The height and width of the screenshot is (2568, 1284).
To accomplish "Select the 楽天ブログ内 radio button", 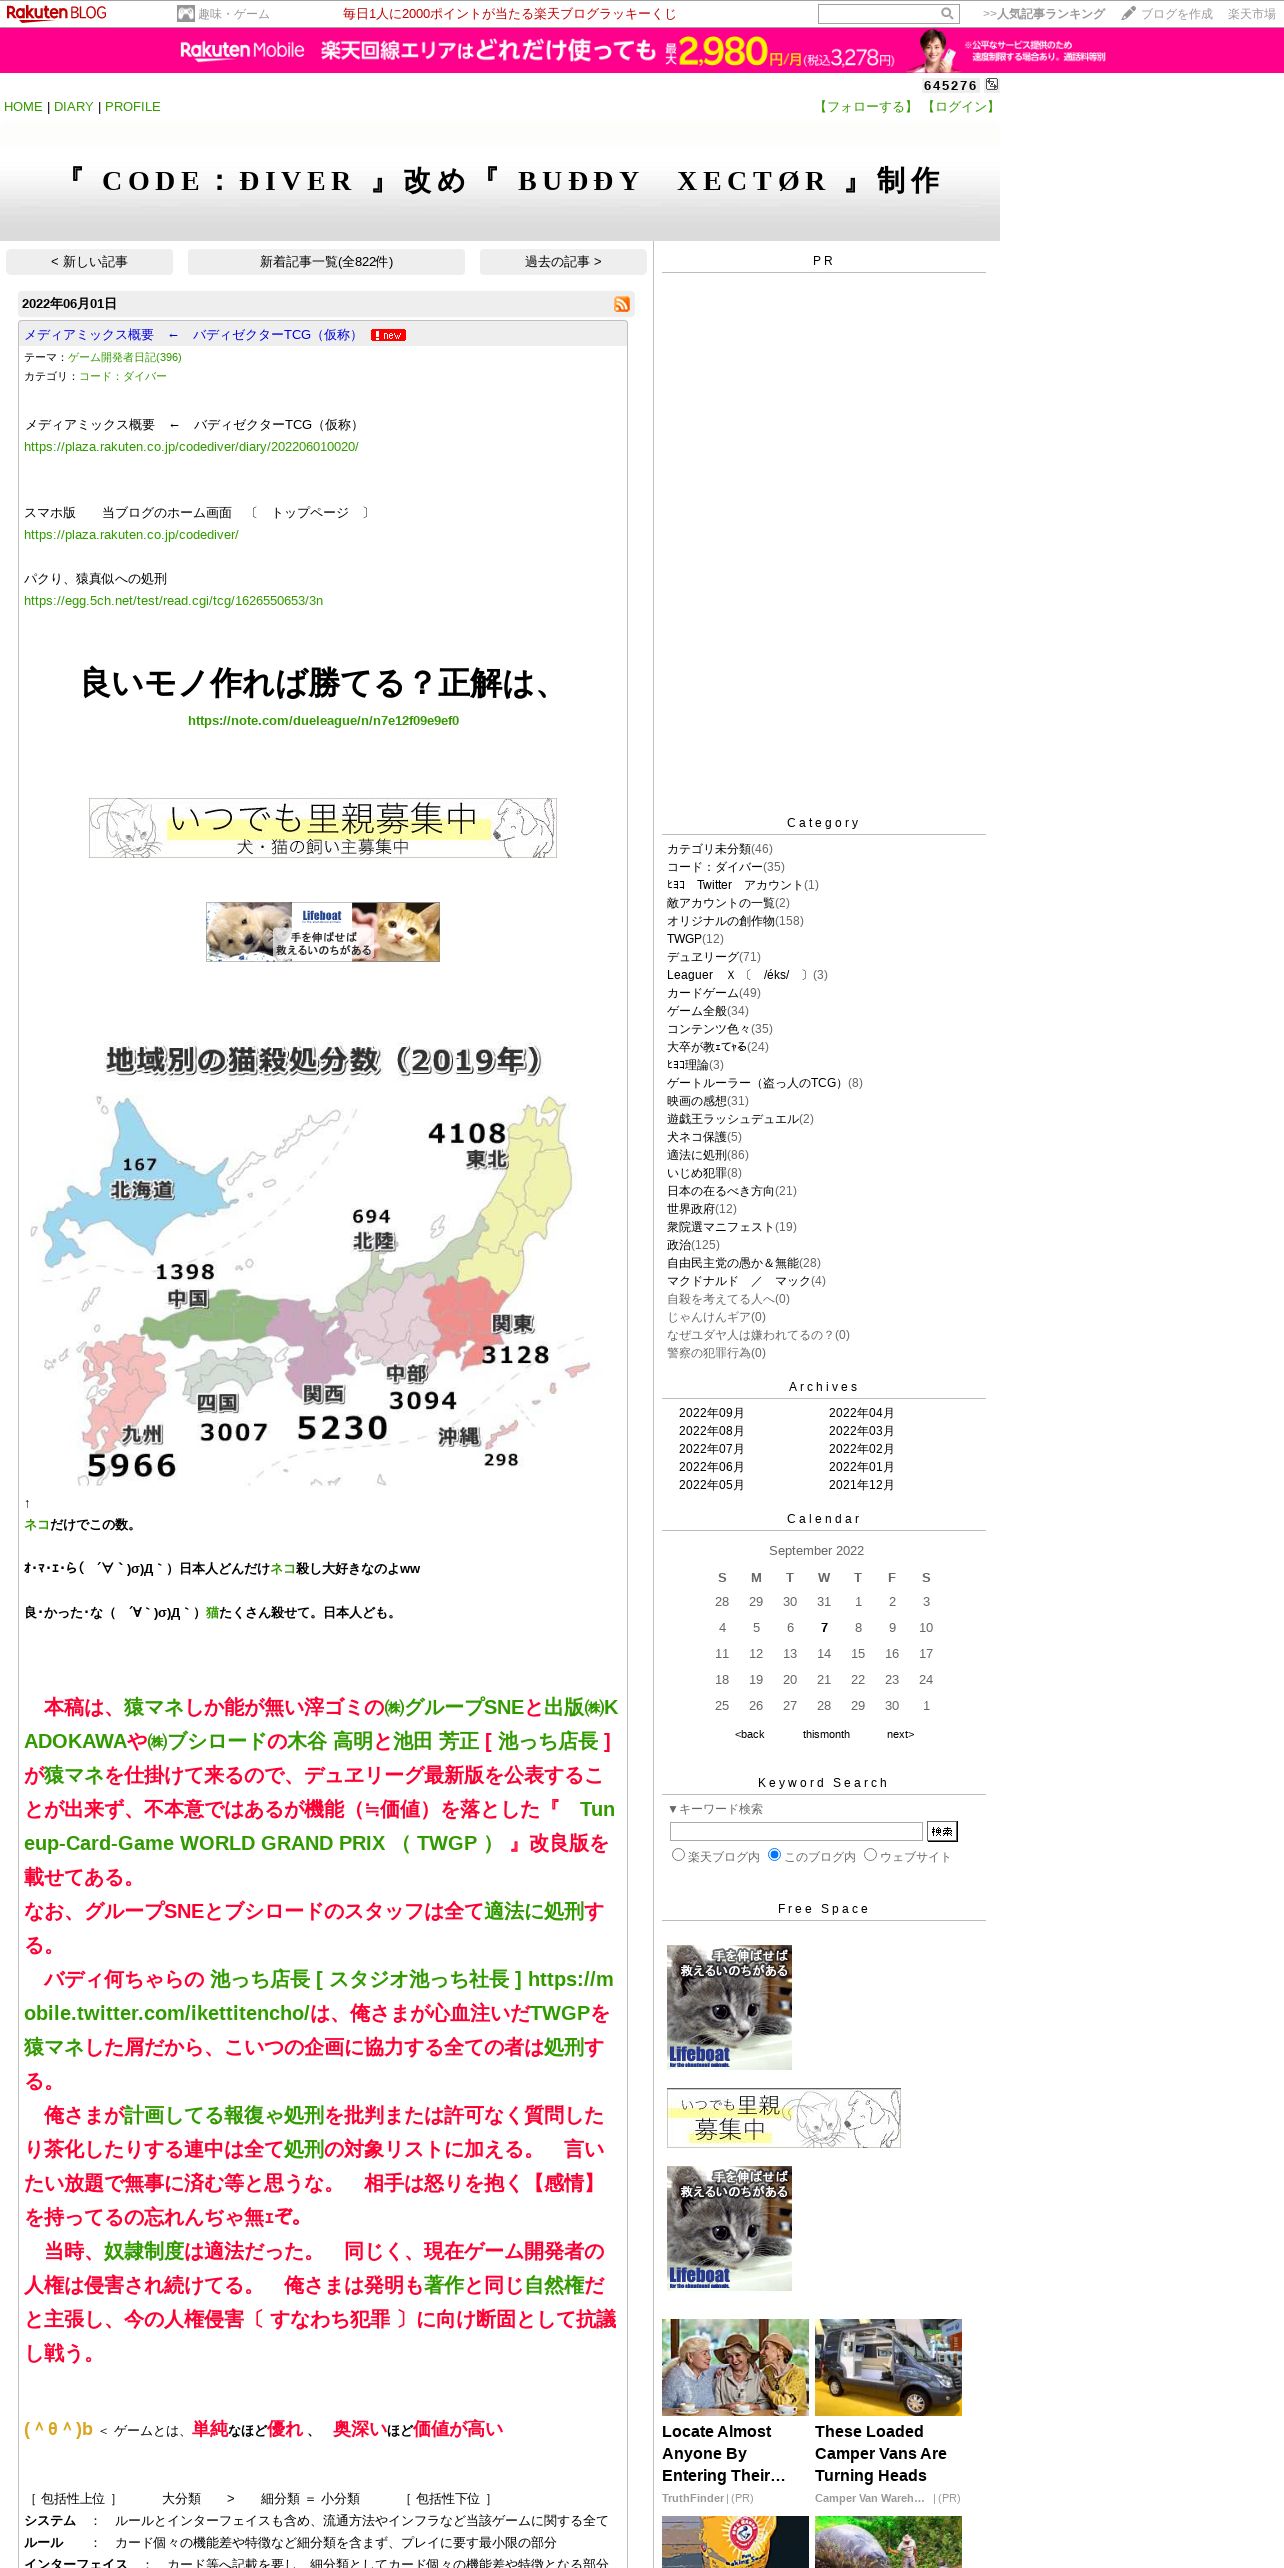I will (678, 1855).
